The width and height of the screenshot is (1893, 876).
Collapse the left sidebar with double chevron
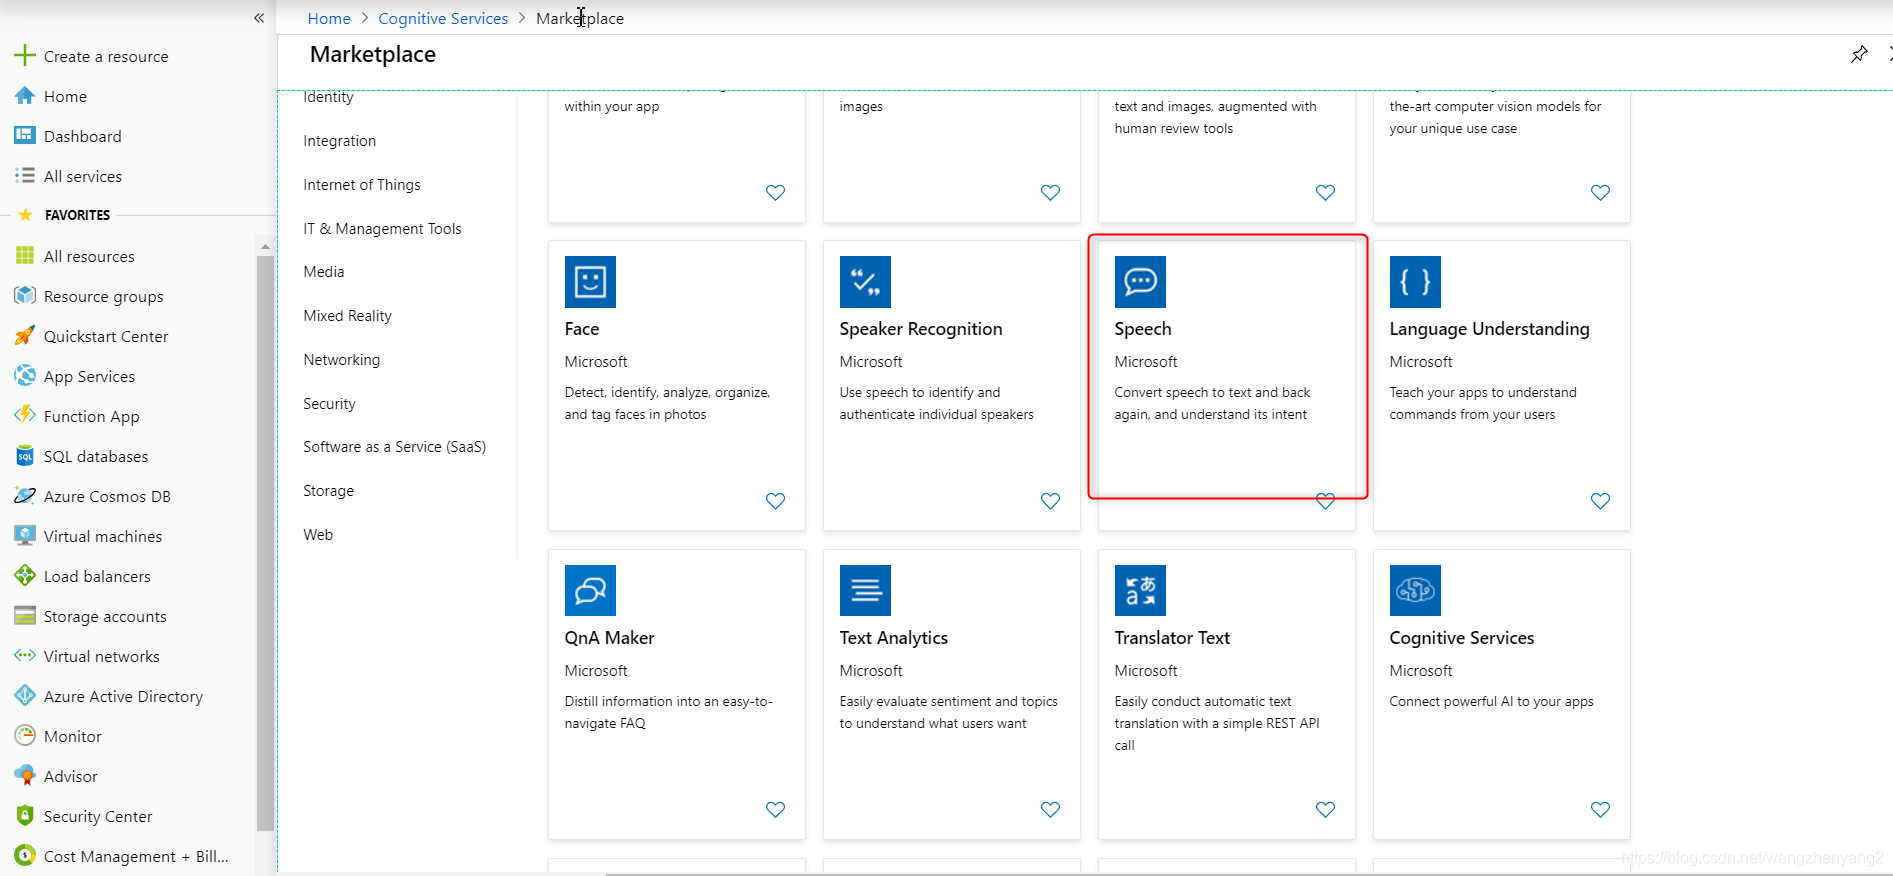[259, 18]
